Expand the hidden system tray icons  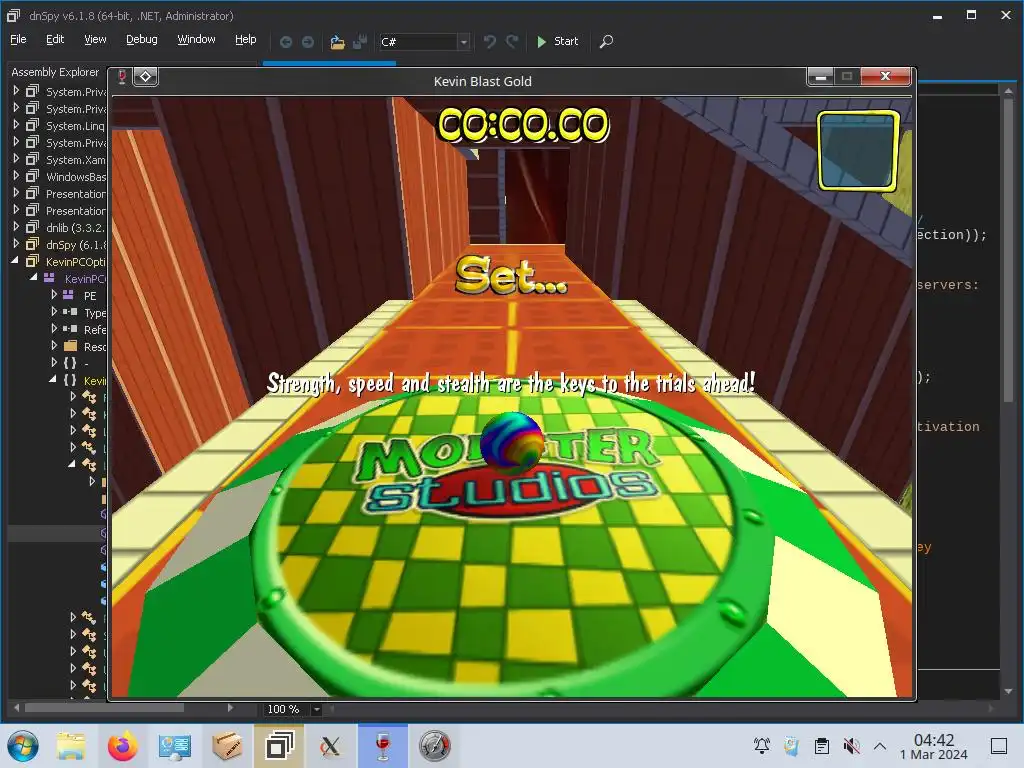pos(880,745)
